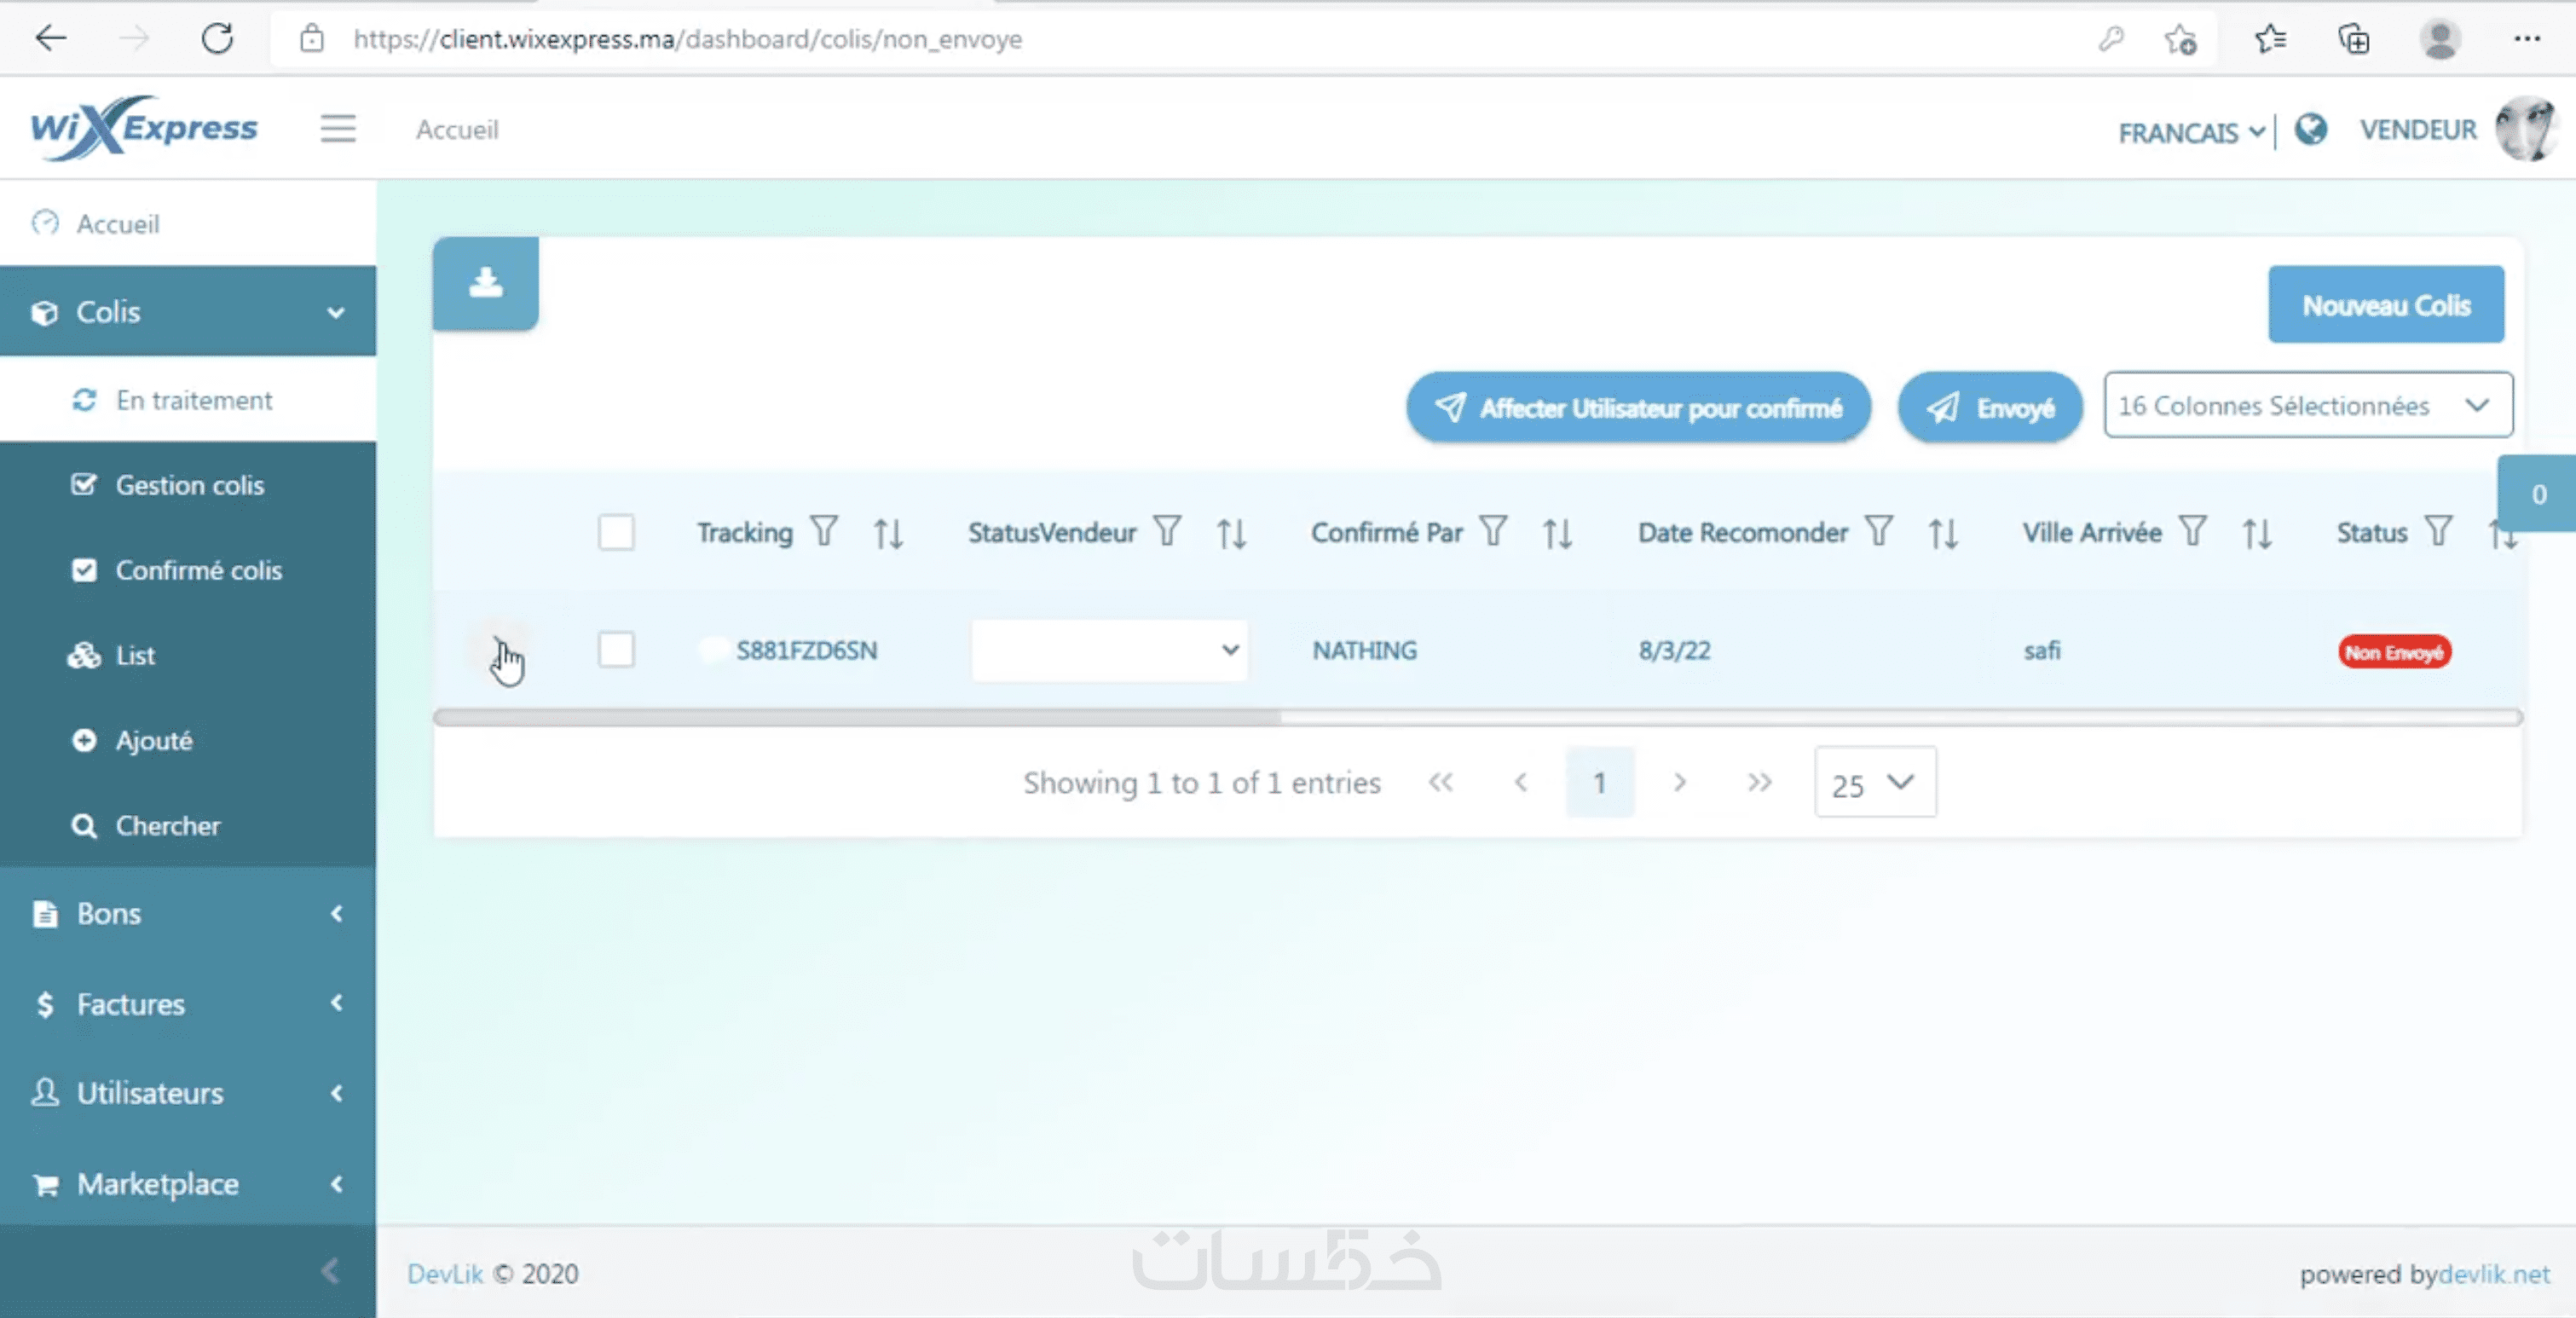
Task: Click the Ville Arrivée filter icon
Action: [x=2193, y=531]
